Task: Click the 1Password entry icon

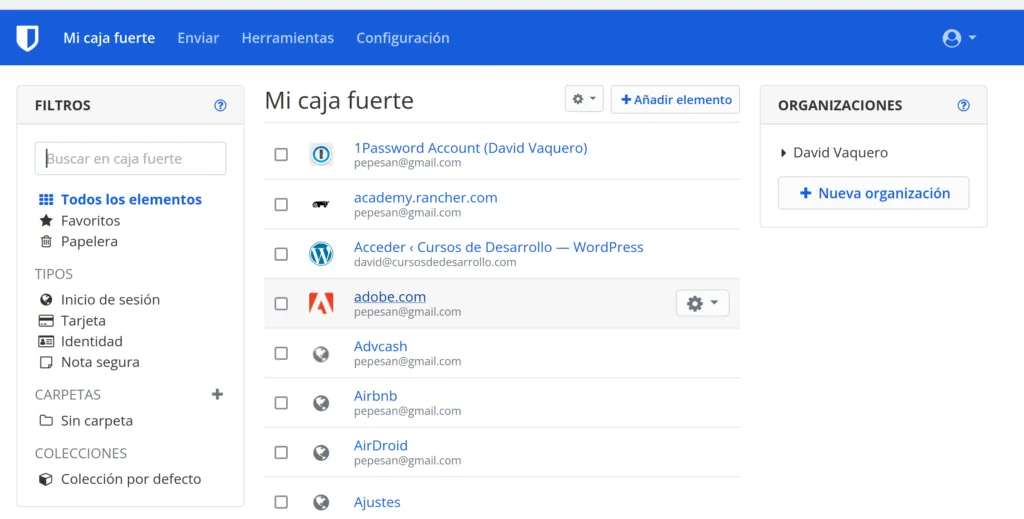Action: pyautogui.click(x=321, y=155)
